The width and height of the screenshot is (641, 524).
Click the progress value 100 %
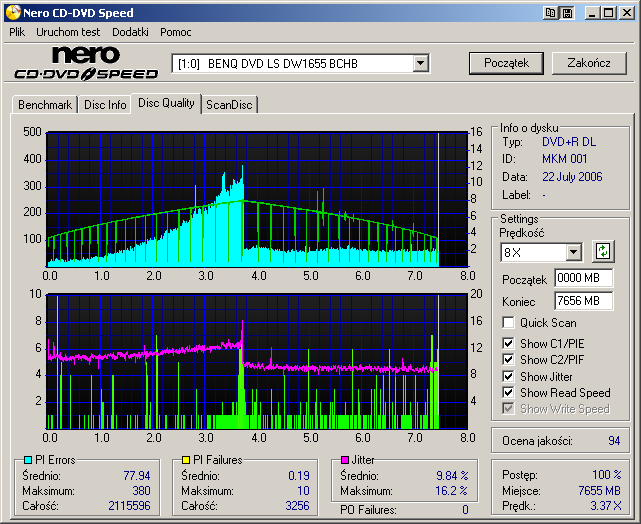(x=606, y=475)
